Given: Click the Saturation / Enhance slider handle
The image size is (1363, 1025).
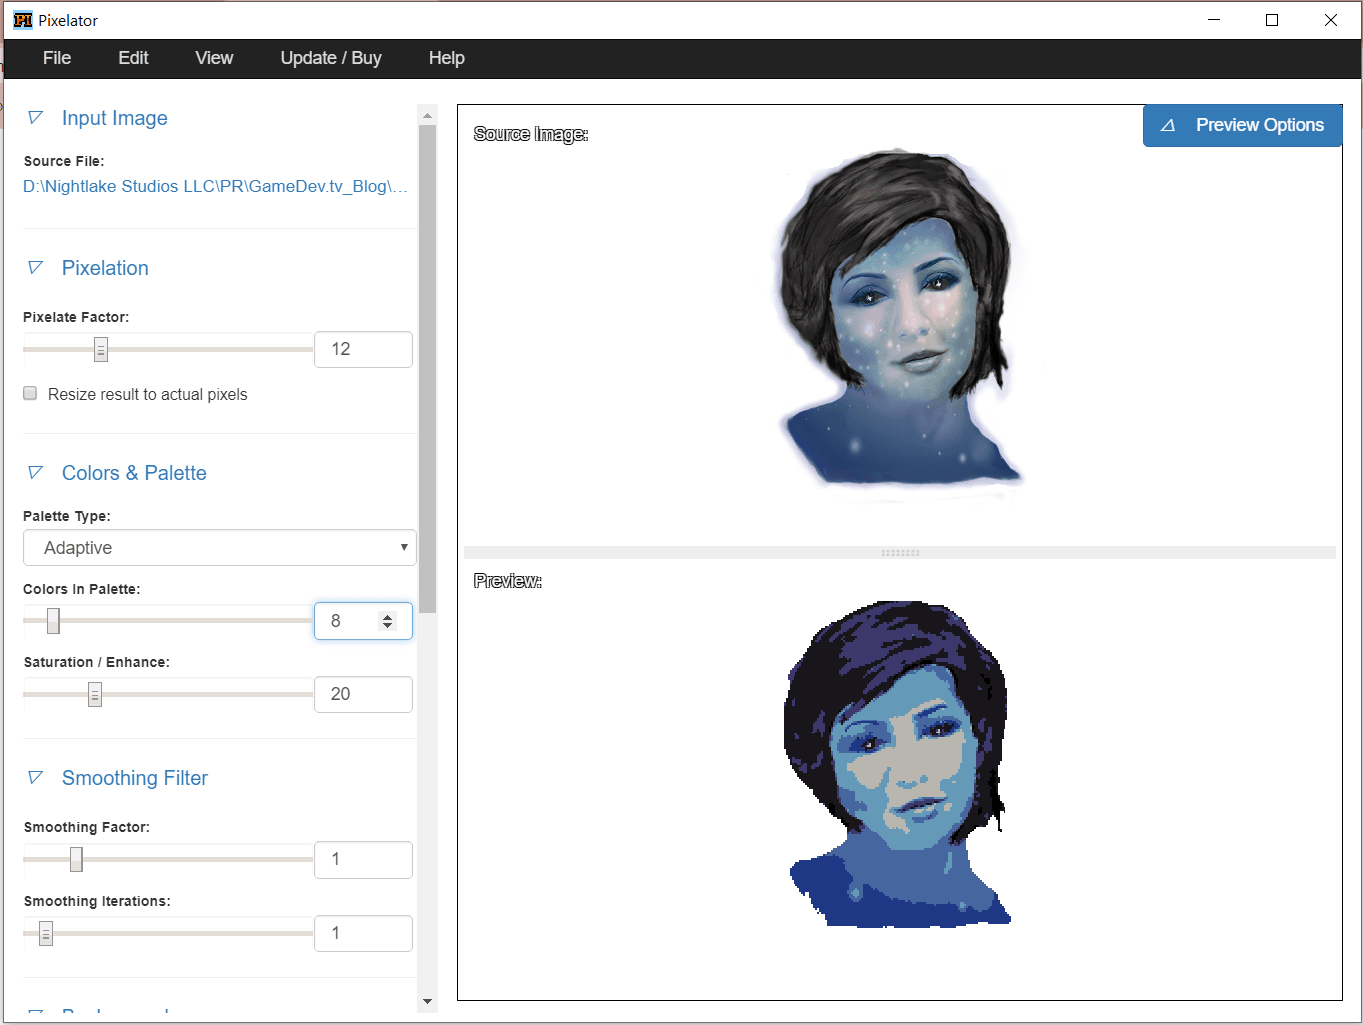Looking at the screenshot, I should [x=95, y=694].
